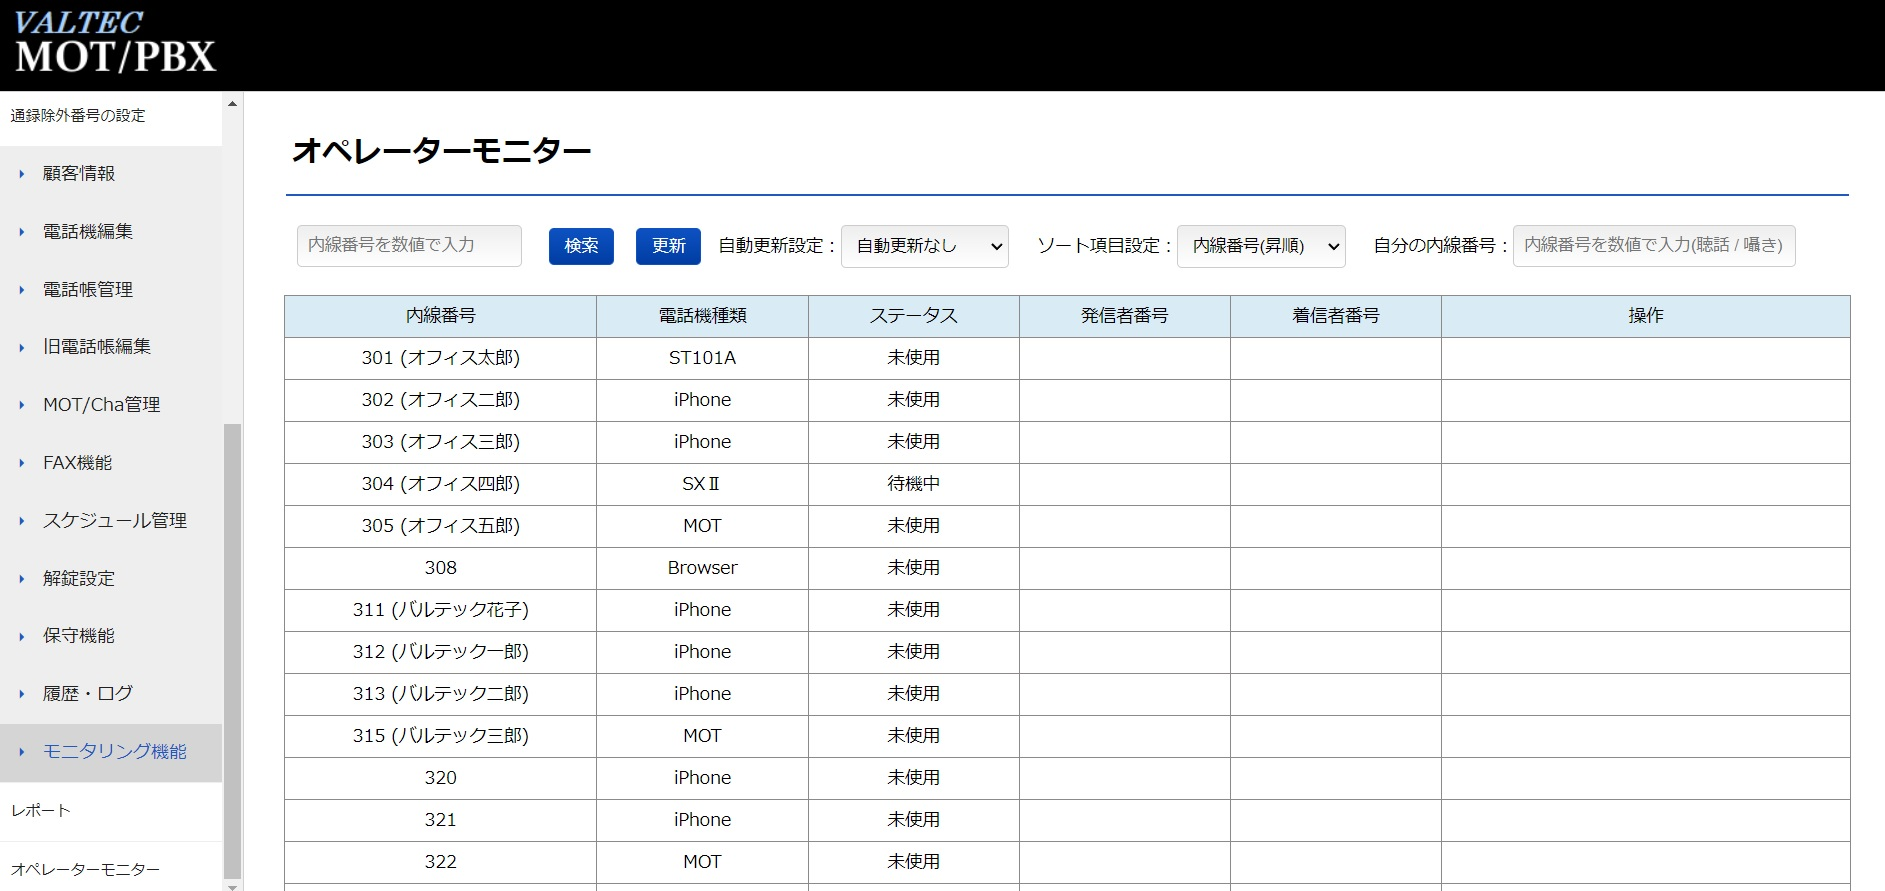Expand the 保守機能 arrow icon
Screen dimensions: 1885x891
(22, 636)
